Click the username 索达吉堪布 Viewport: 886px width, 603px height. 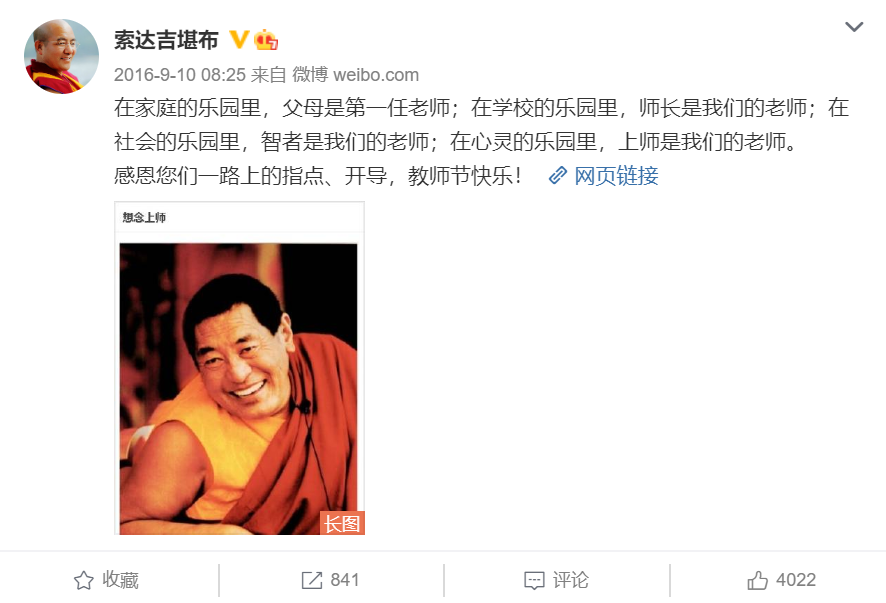point(166,40)
